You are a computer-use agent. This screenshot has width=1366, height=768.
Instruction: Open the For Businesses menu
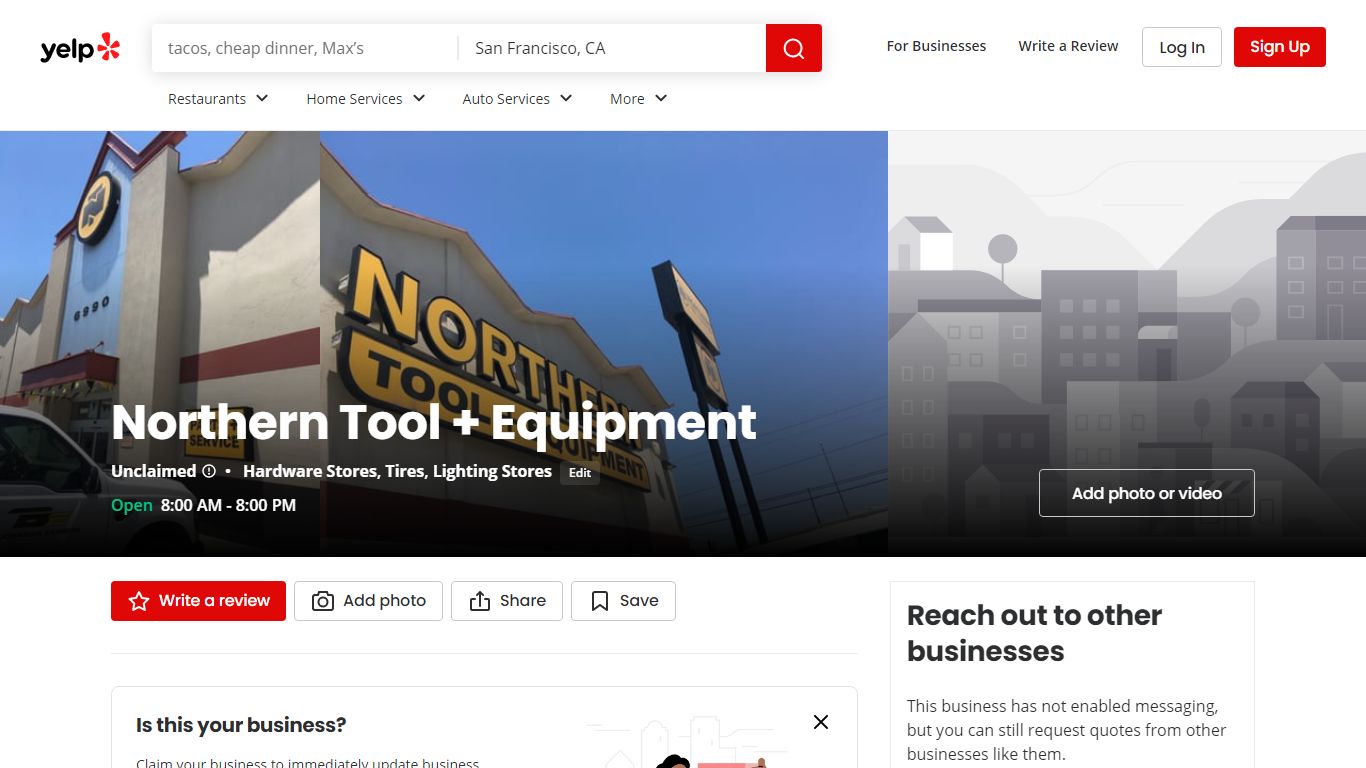pyautogui.click(x=936, y=46)
